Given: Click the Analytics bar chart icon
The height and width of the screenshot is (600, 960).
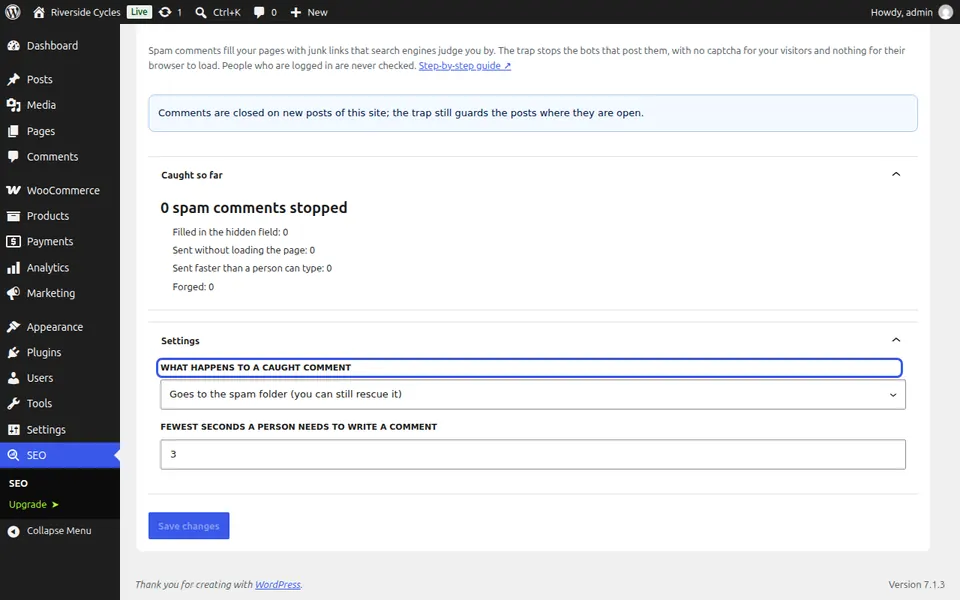Looking at the screenshot, I should [x=13, y=268].
